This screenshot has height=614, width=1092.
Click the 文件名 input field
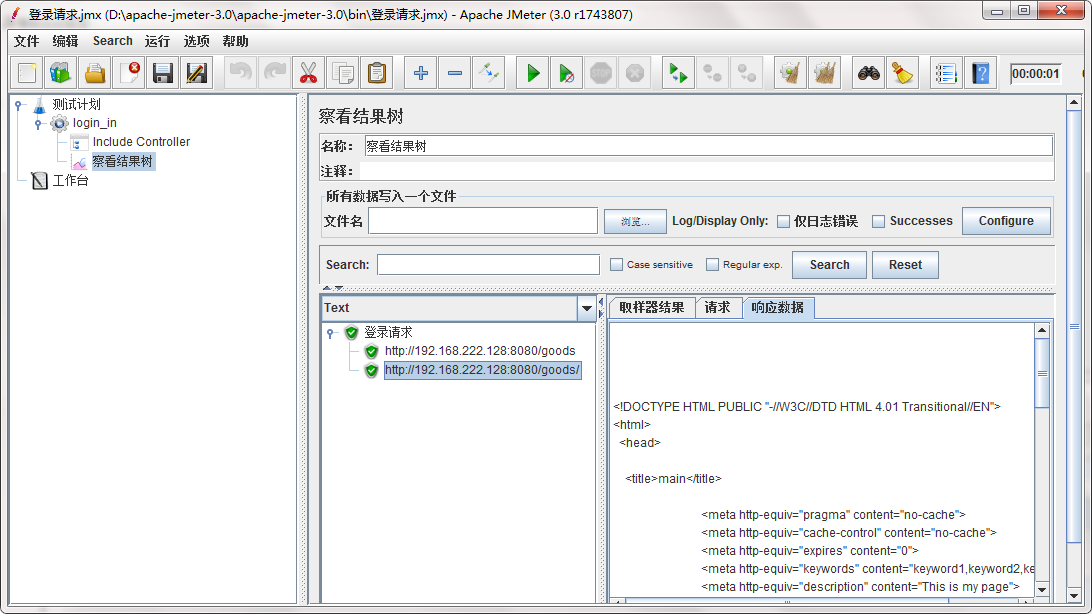(483, 221)
